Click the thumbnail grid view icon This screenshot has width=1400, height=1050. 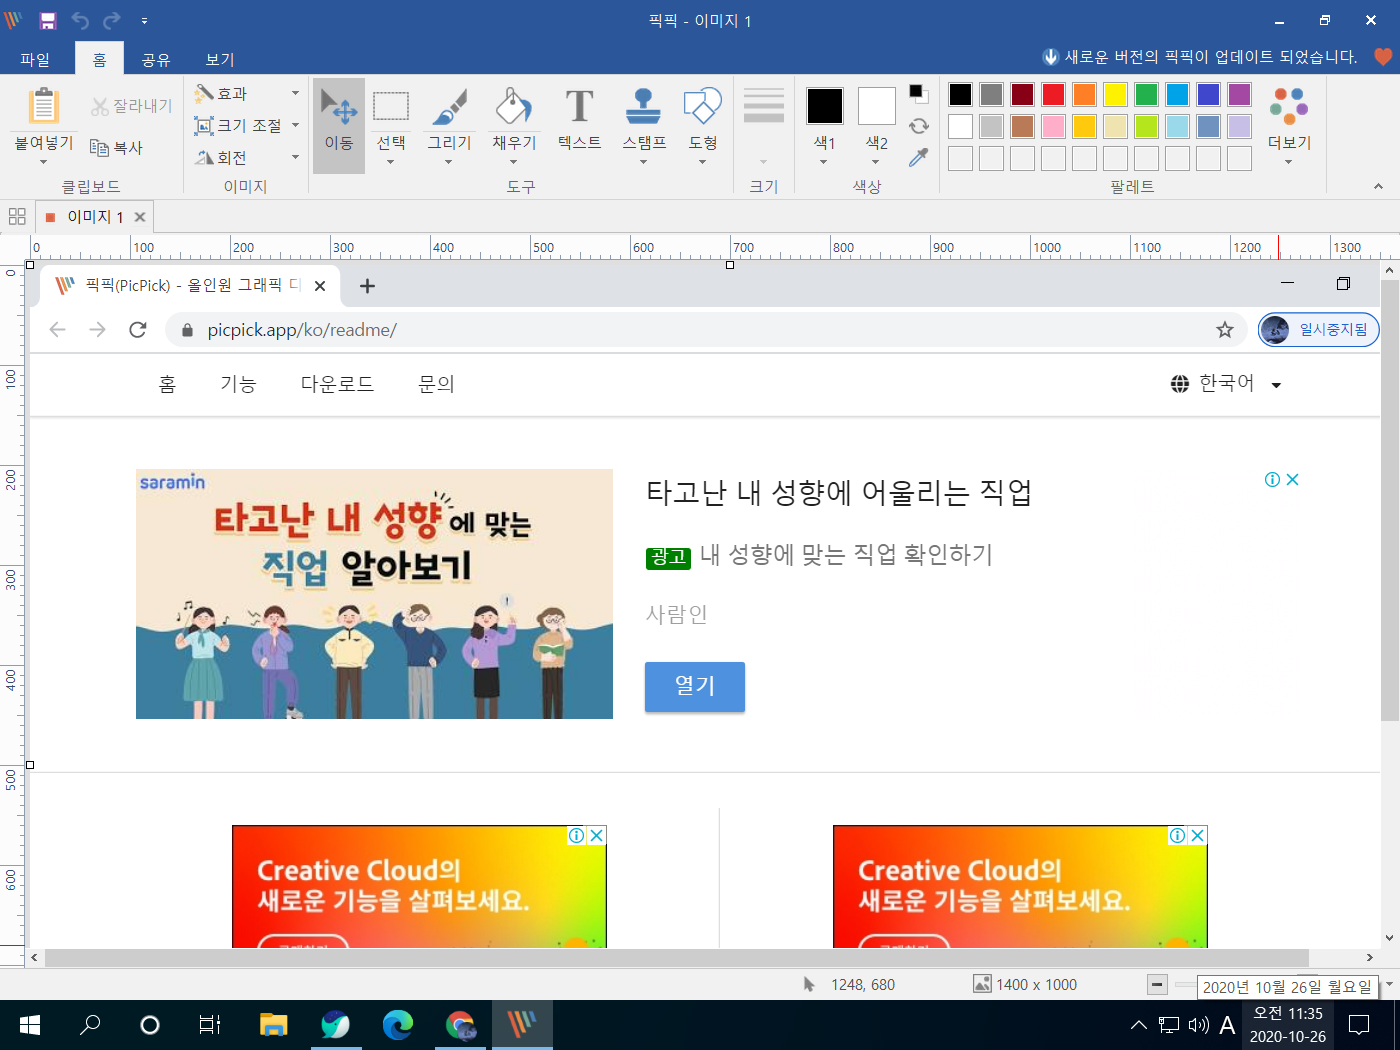click(17, 216)
